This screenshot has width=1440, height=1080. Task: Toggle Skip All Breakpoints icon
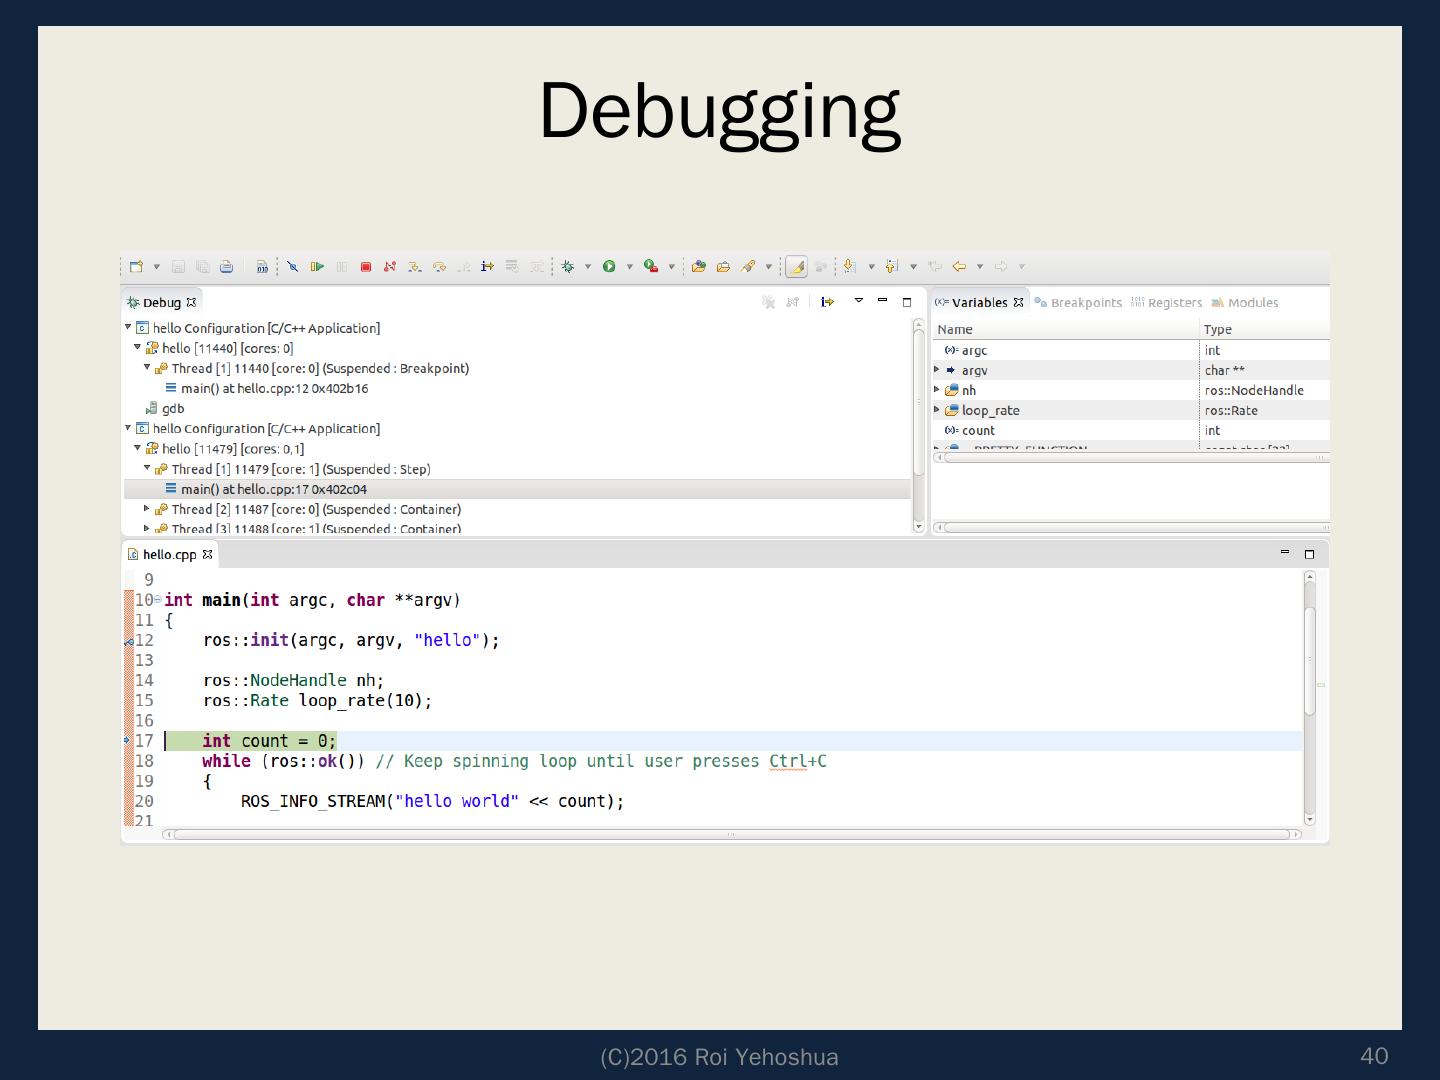point(292,267)
